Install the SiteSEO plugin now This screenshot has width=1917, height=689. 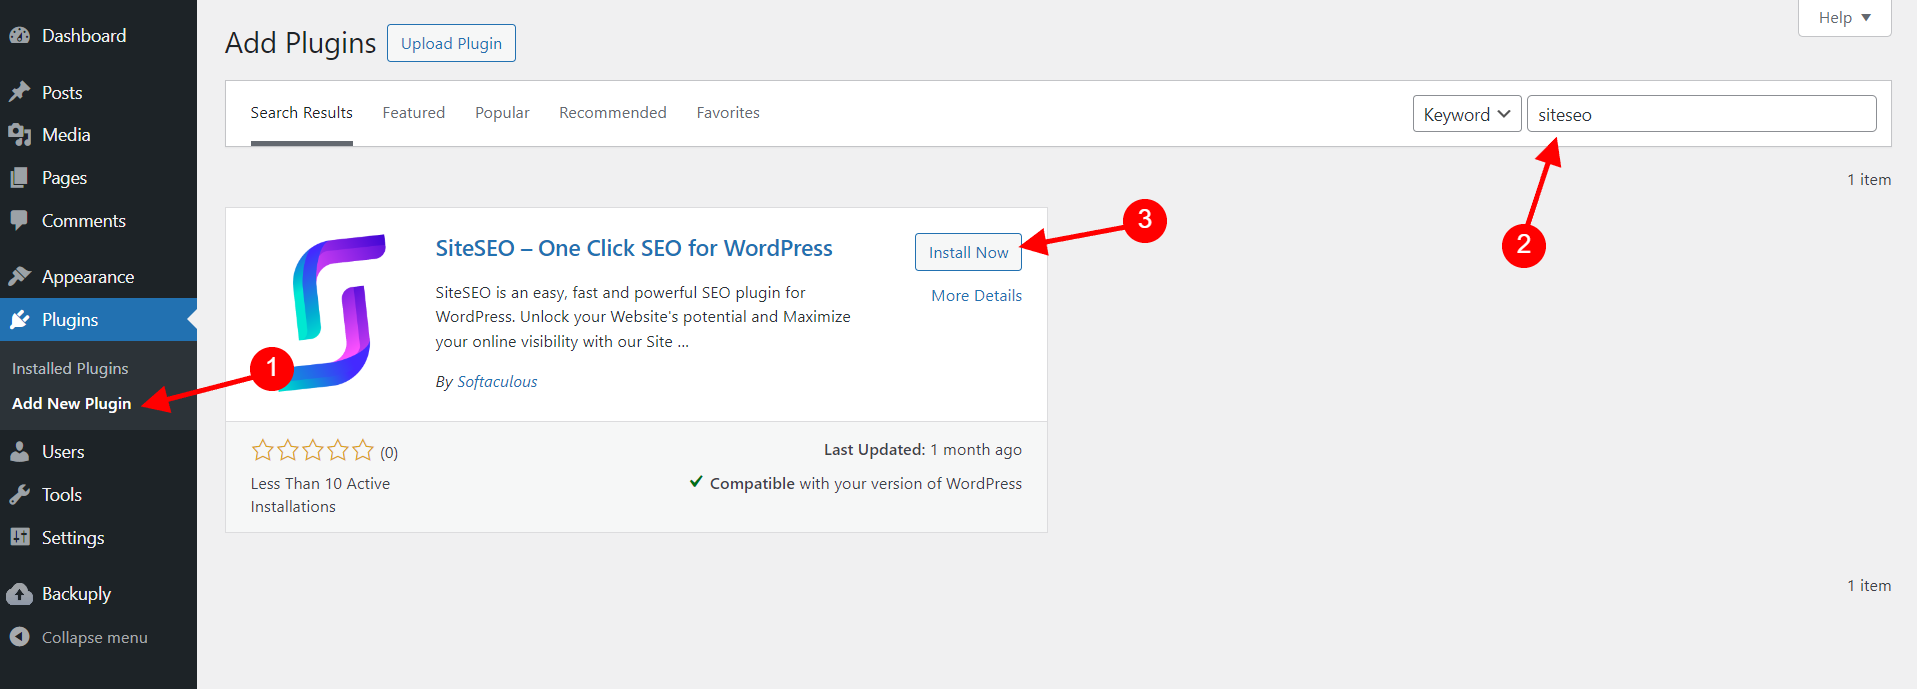tap(968, 252)
